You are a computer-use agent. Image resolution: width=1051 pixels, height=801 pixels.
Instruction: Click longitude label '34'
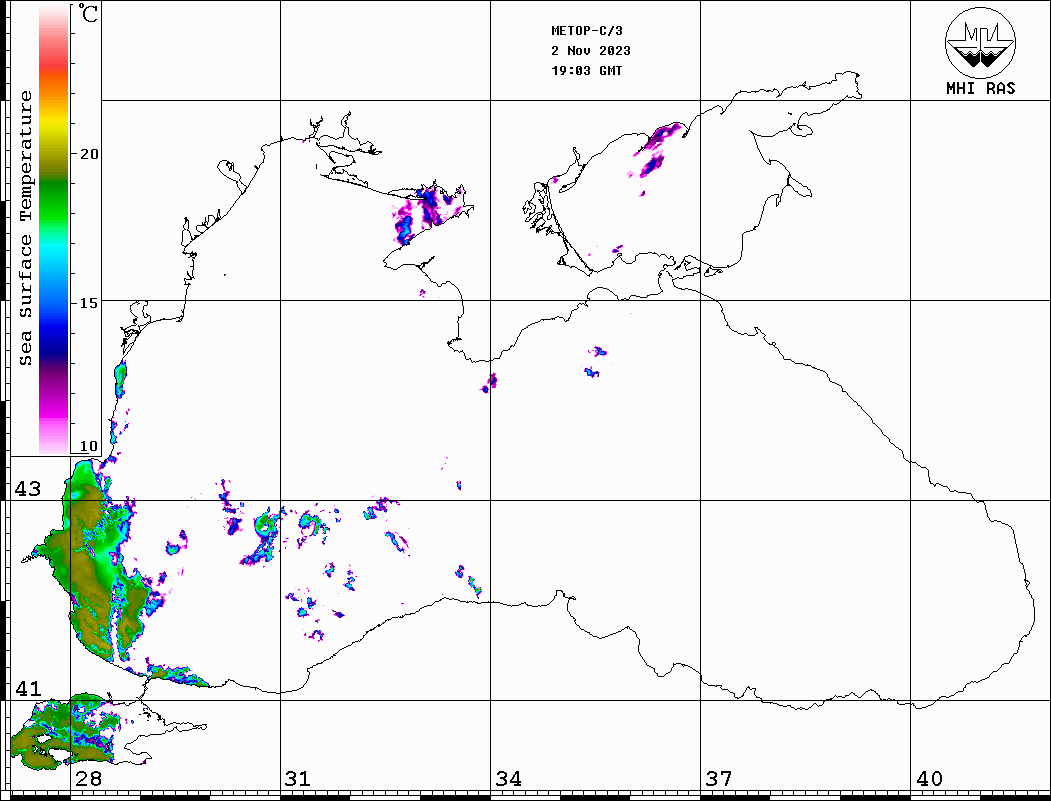(x=508, y=779)
